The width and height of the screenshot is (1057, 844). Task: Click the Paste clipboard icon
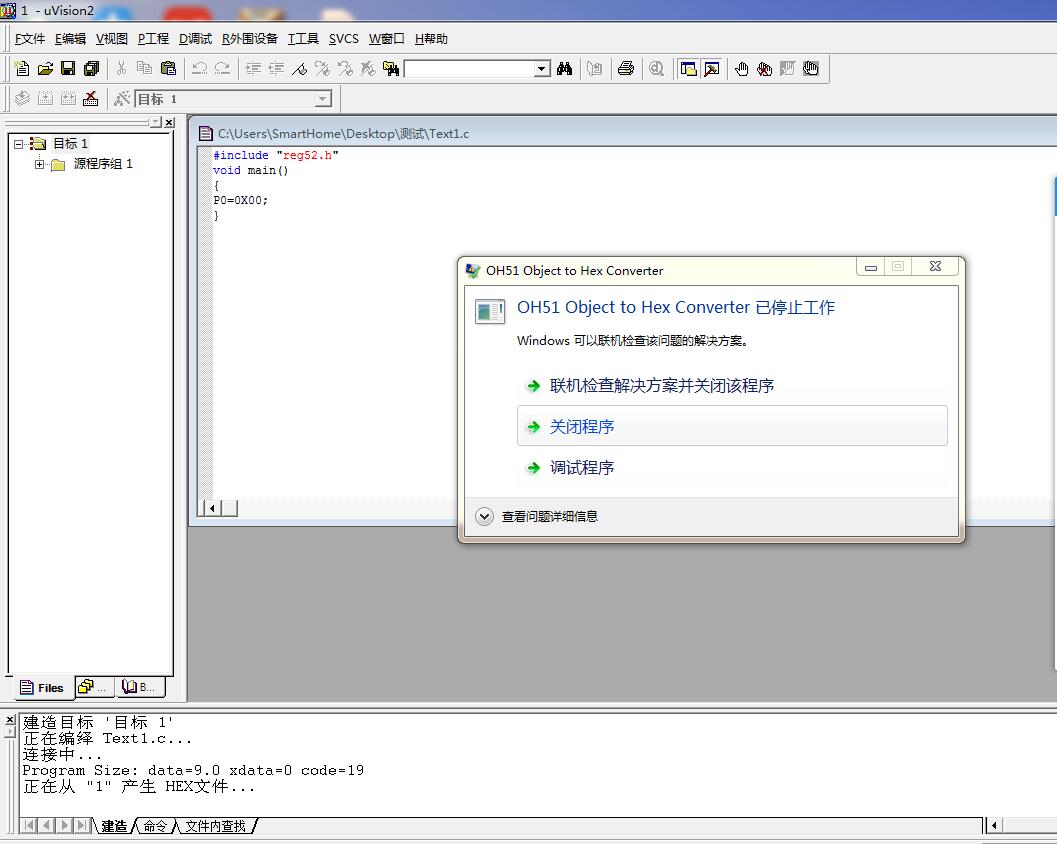[x=168, y=68]
